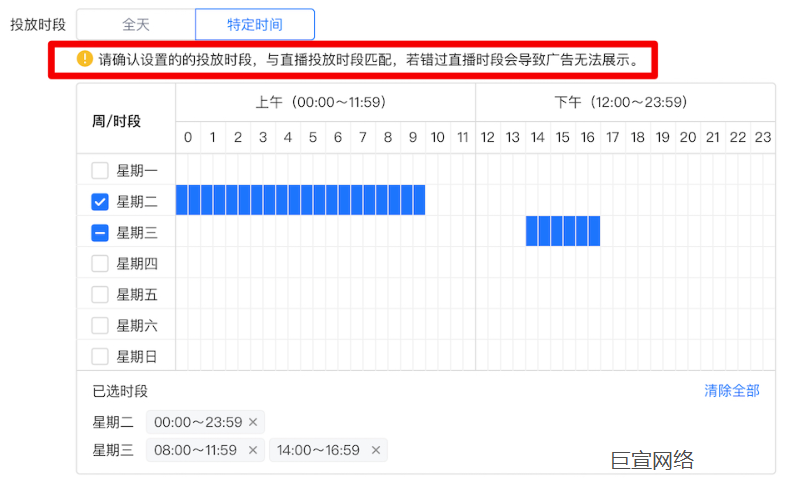Check the 星期五 checkbox
Viewport: 800px width, 490px height.
click(100, 295)
